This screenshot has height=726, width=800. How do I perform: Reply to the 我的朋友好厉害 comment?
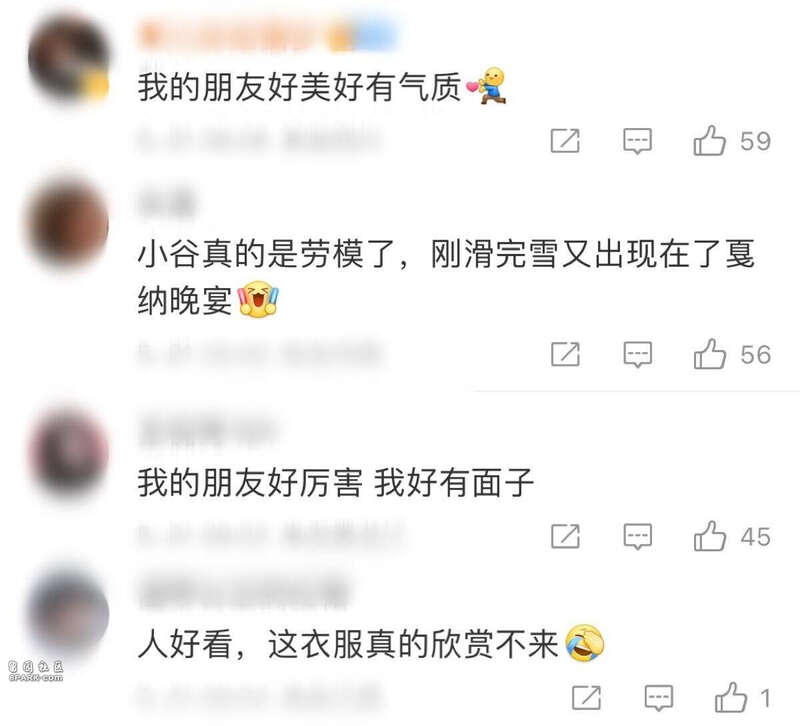click(637, 536)
